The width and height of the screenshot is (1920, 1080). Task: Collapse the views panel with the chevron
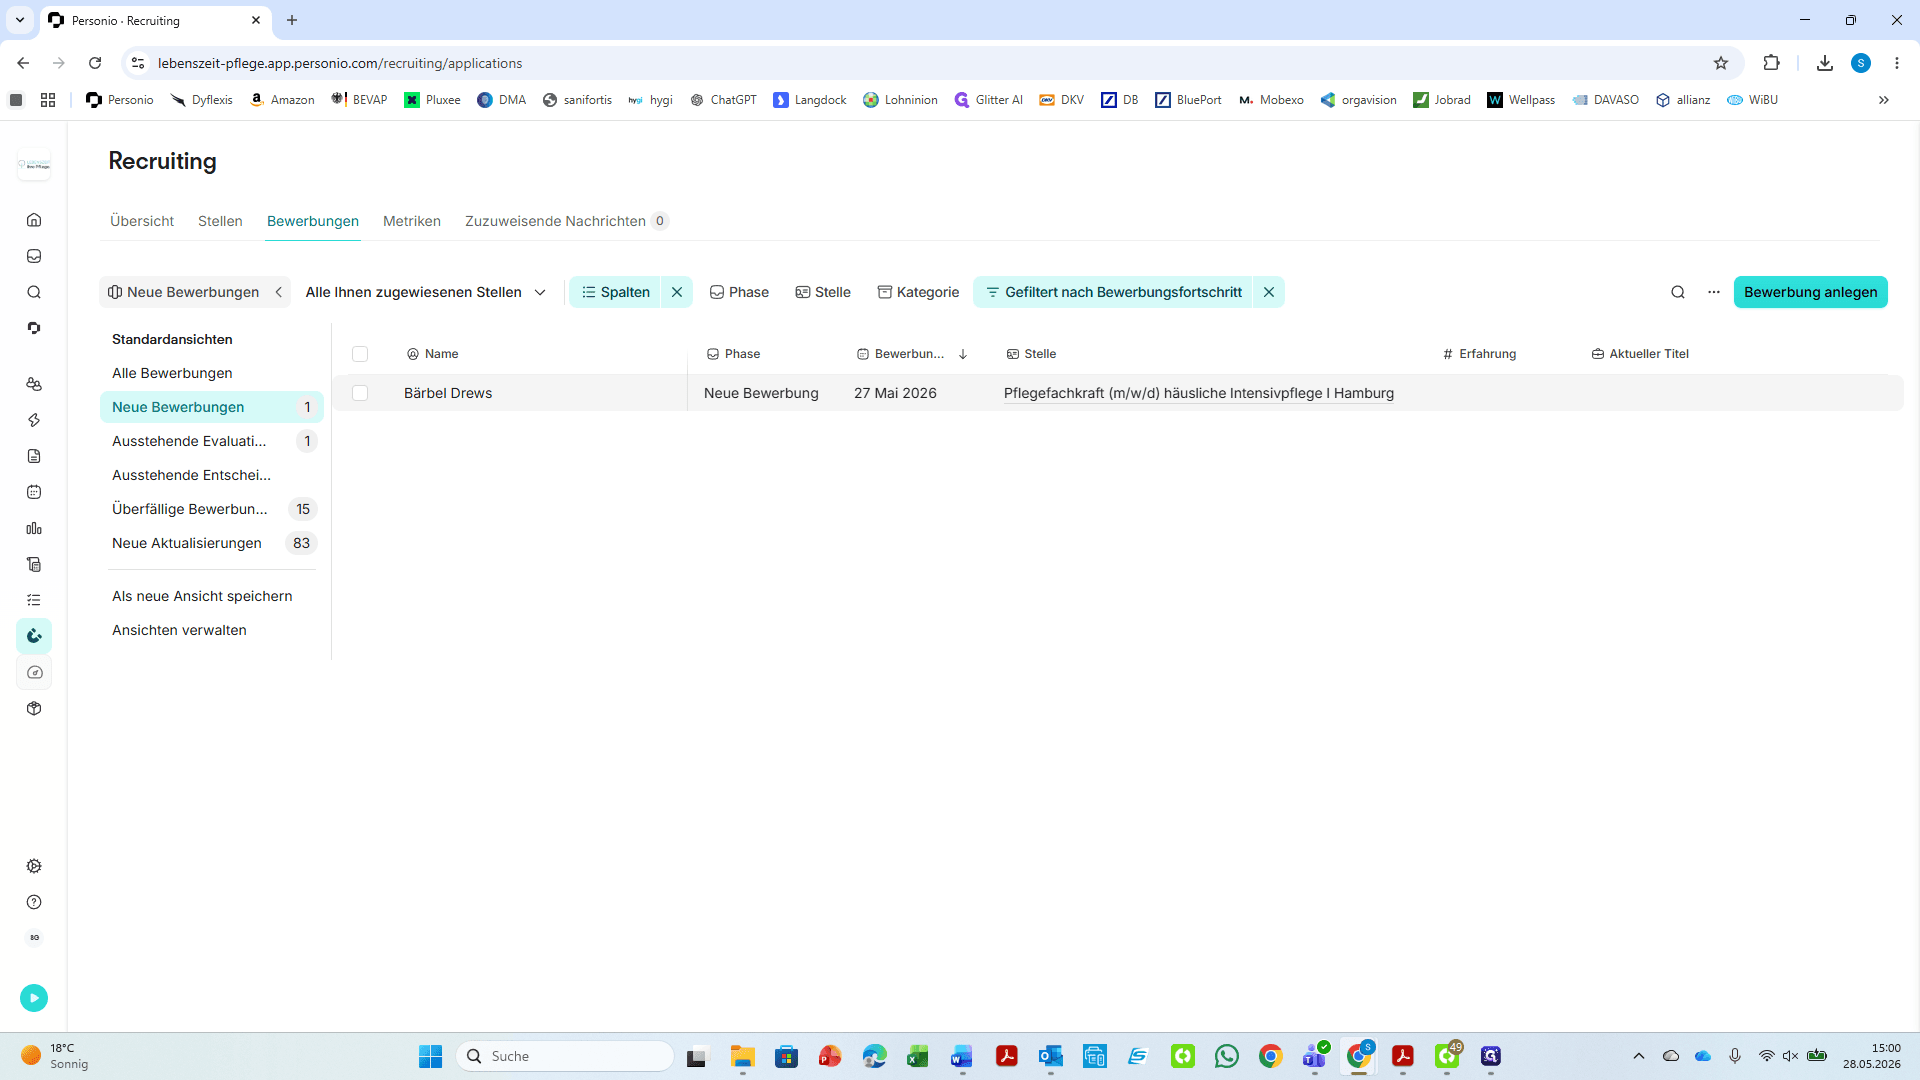coord(279,292)
